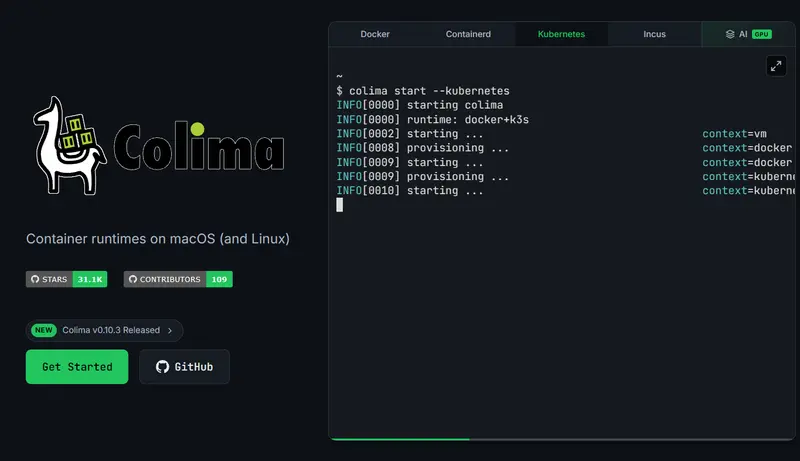Open the GitHub button
800x461 pixels.
click(184, 367)
